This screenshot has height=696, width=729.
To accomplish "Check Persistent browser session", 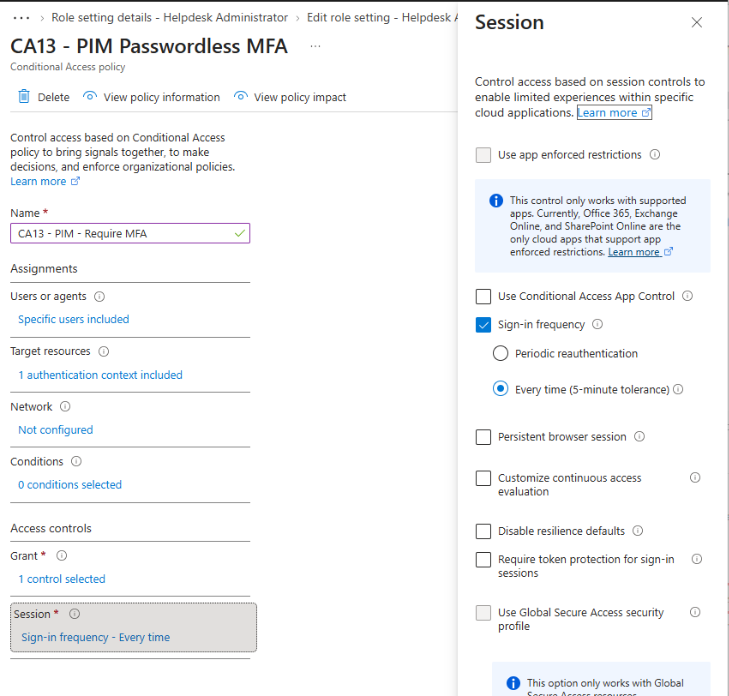I will tap(484, 437).
